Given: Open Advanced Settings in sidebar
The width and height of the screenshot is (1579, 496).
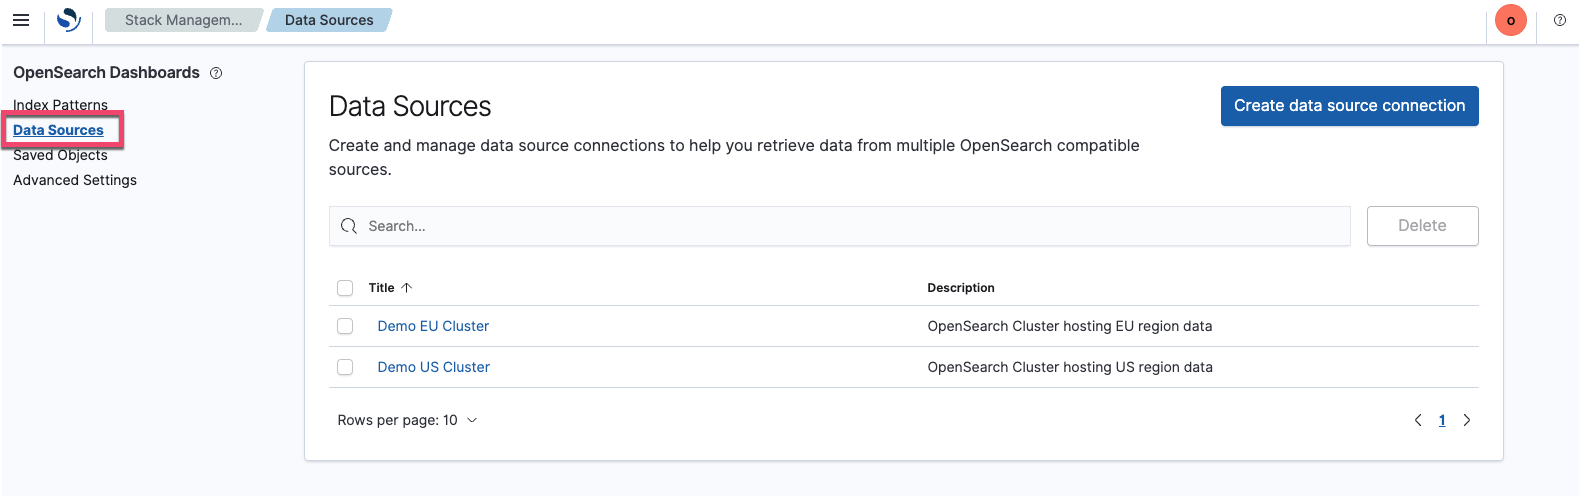Looking at the screenshot, I should [75, 180].
